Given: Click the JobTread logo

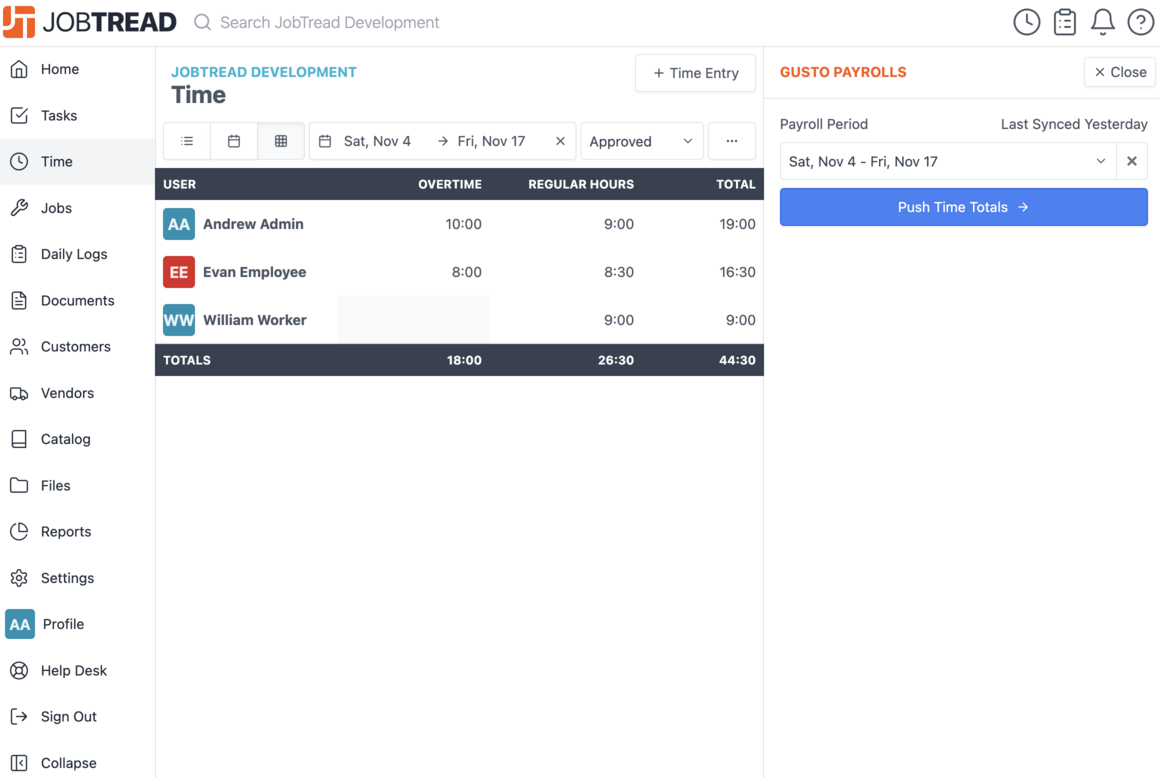Looking at the screenshot, I should (x=90, y=22).
